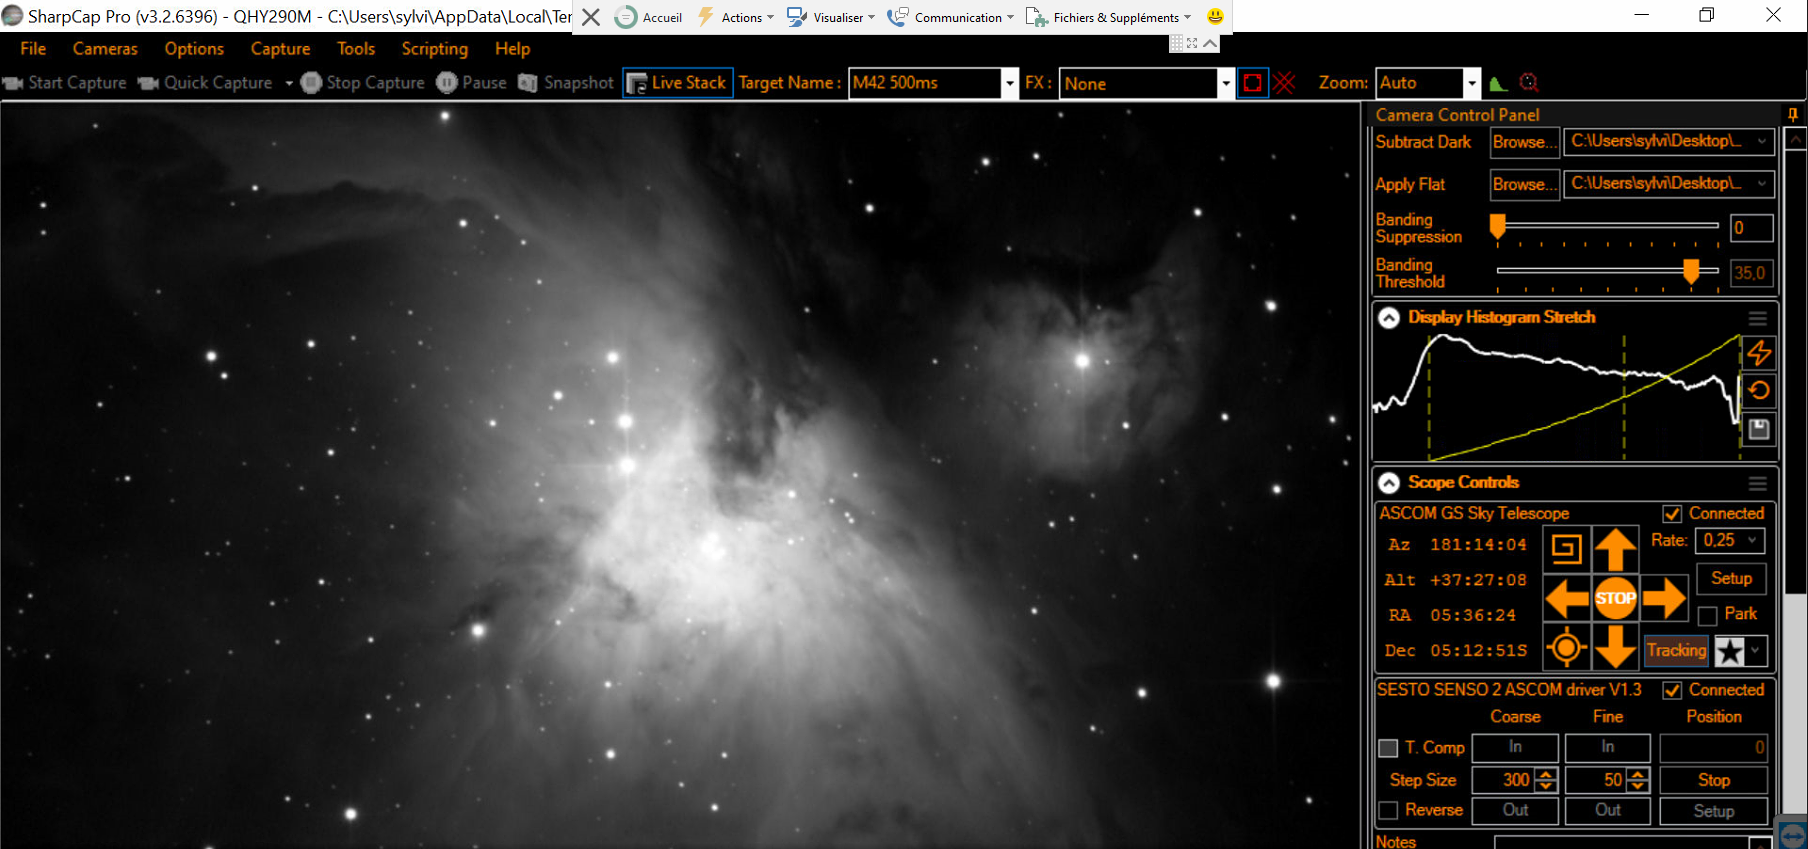Open the FX dropdown arrow

1225,83
